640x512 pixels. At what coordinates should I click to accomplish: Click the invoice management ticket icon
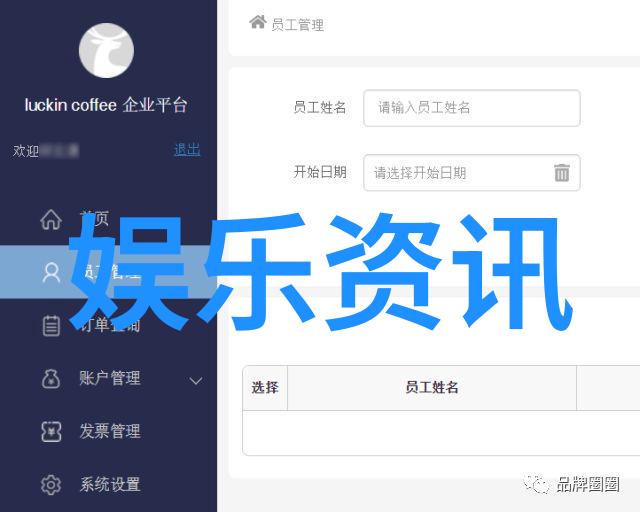click(51, 432)
